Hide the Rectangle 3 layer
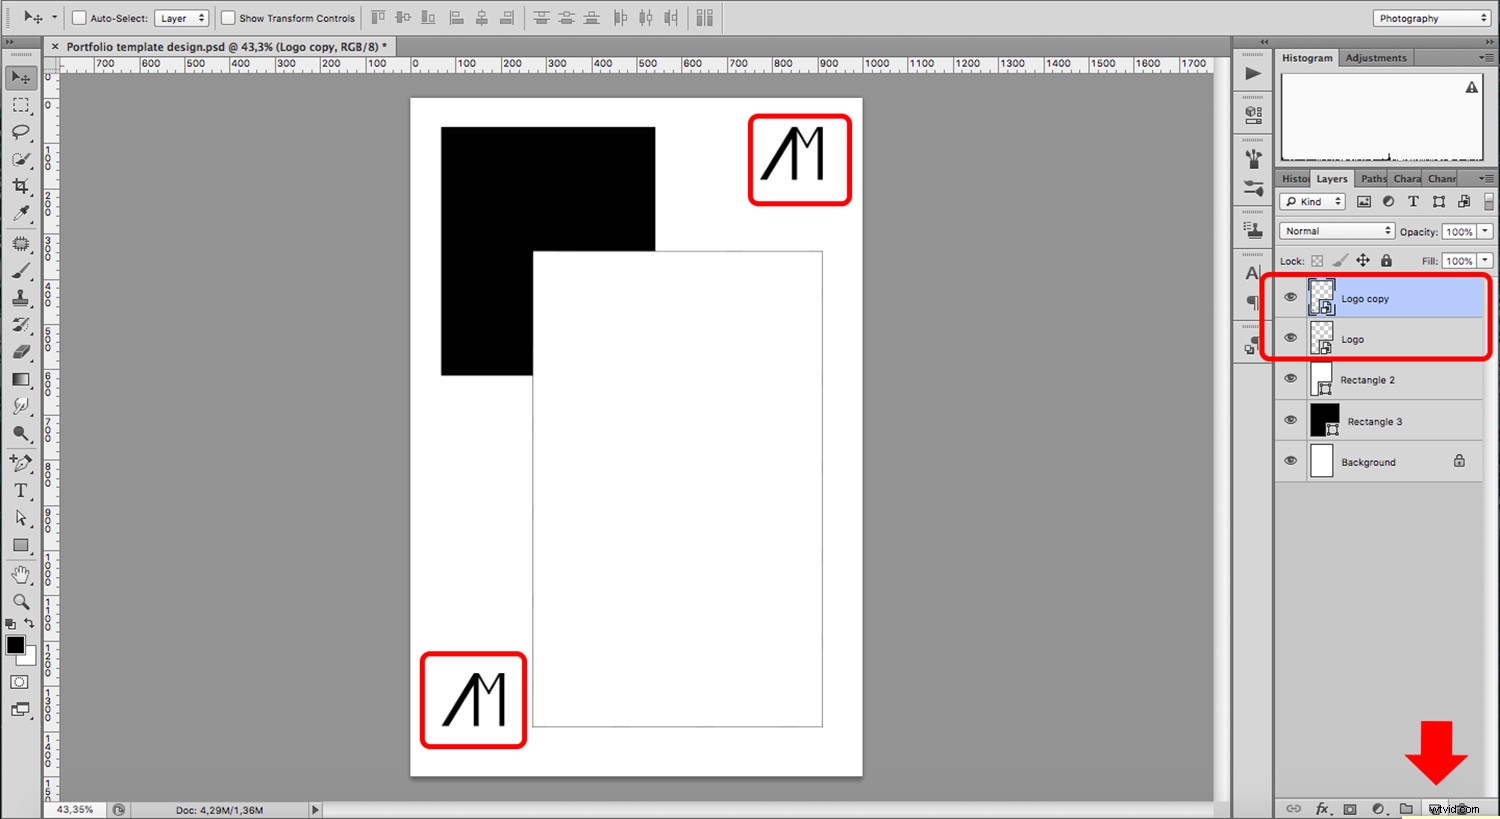1500x819 pixels. [1290, 420]
